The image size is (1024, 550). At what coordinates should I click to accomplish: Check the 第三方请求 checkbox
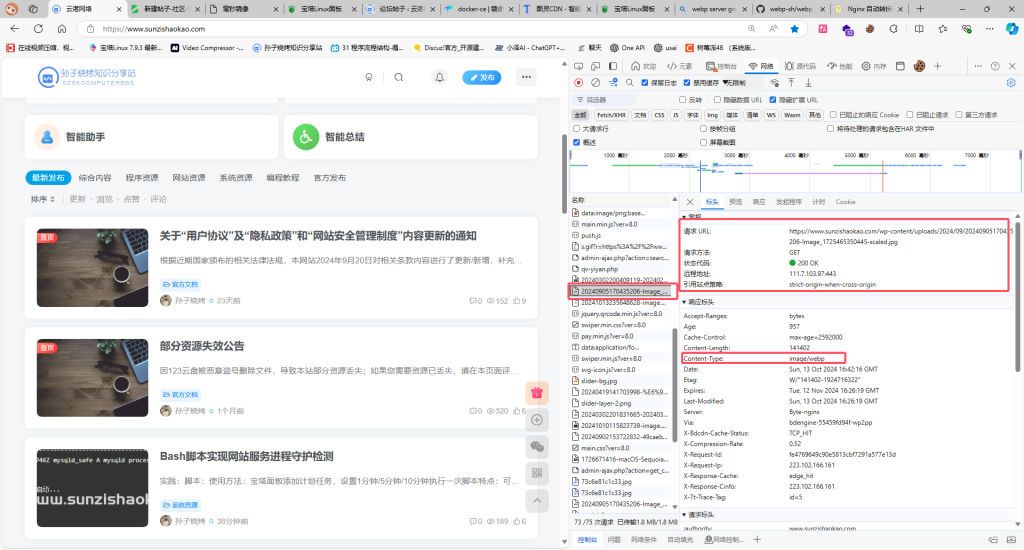click(959, 115)
